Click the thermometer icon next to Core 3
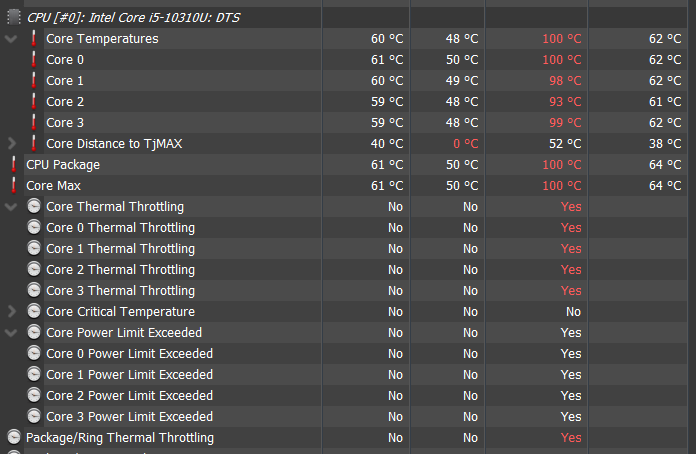Screen dimensions: 696x454 (34, 122)
